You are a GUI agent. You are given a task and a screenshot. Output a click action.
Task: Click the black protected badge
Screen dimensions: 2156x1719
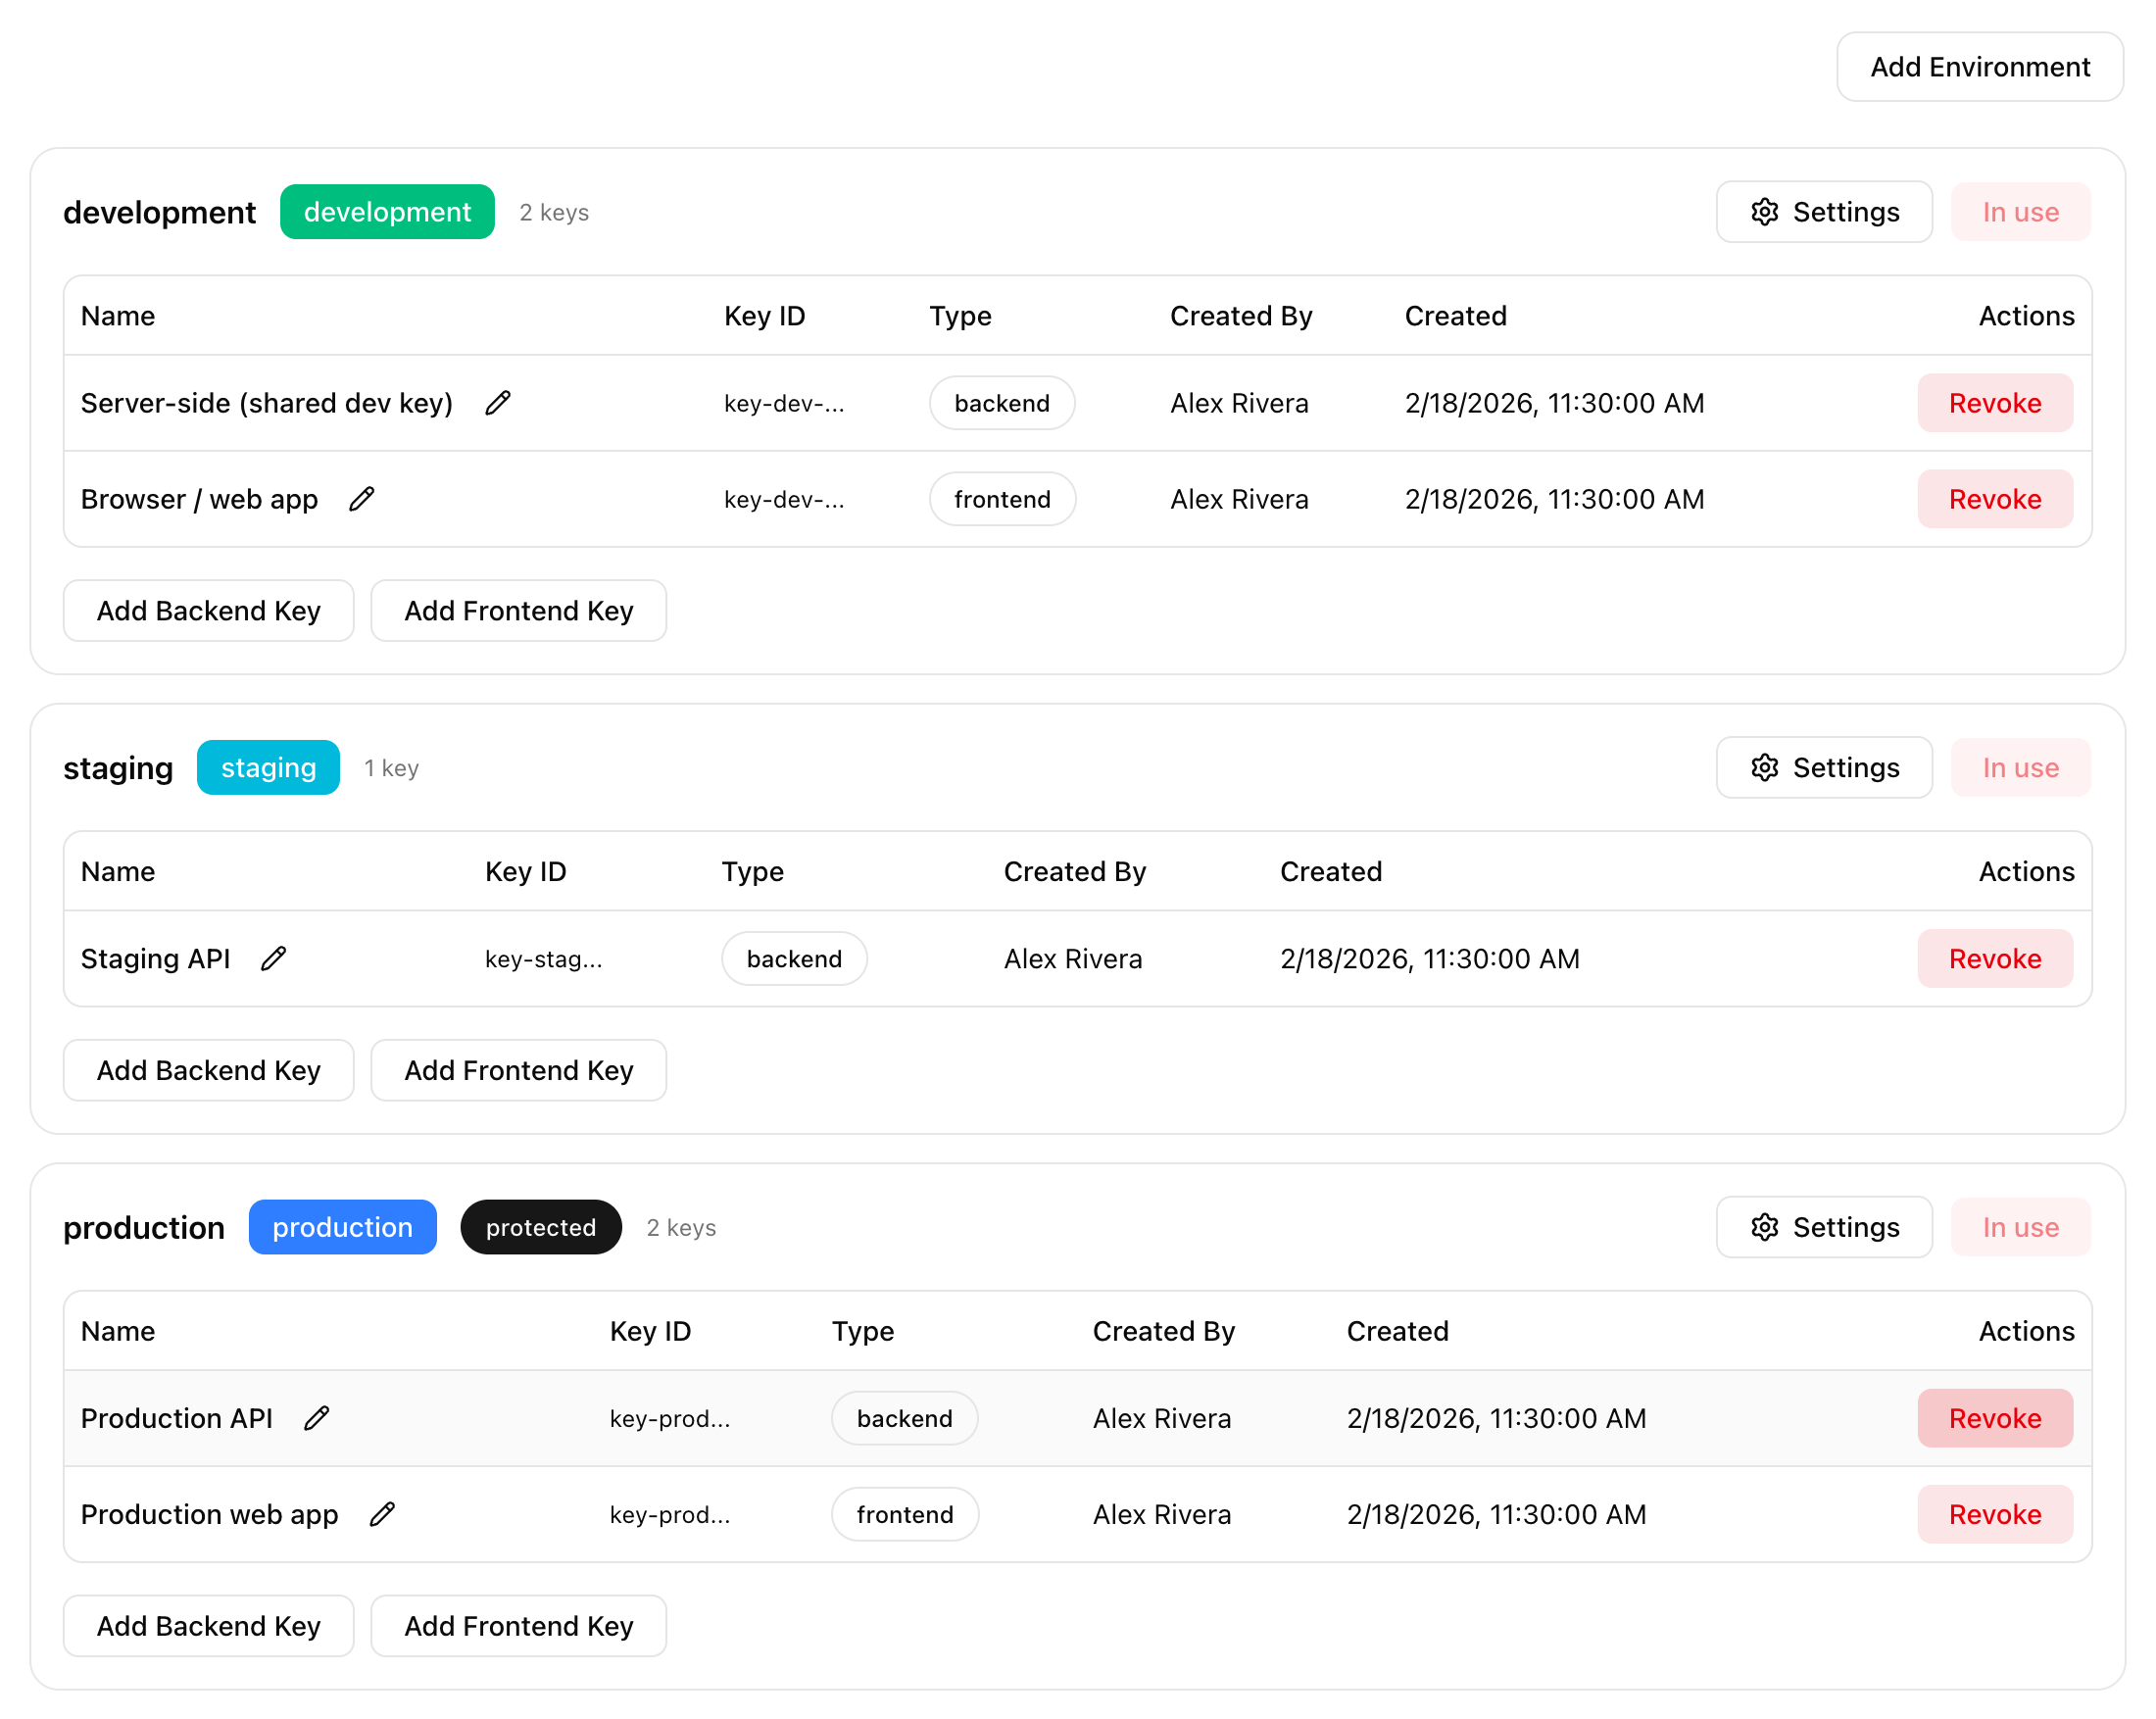(x=541, y=1227)
